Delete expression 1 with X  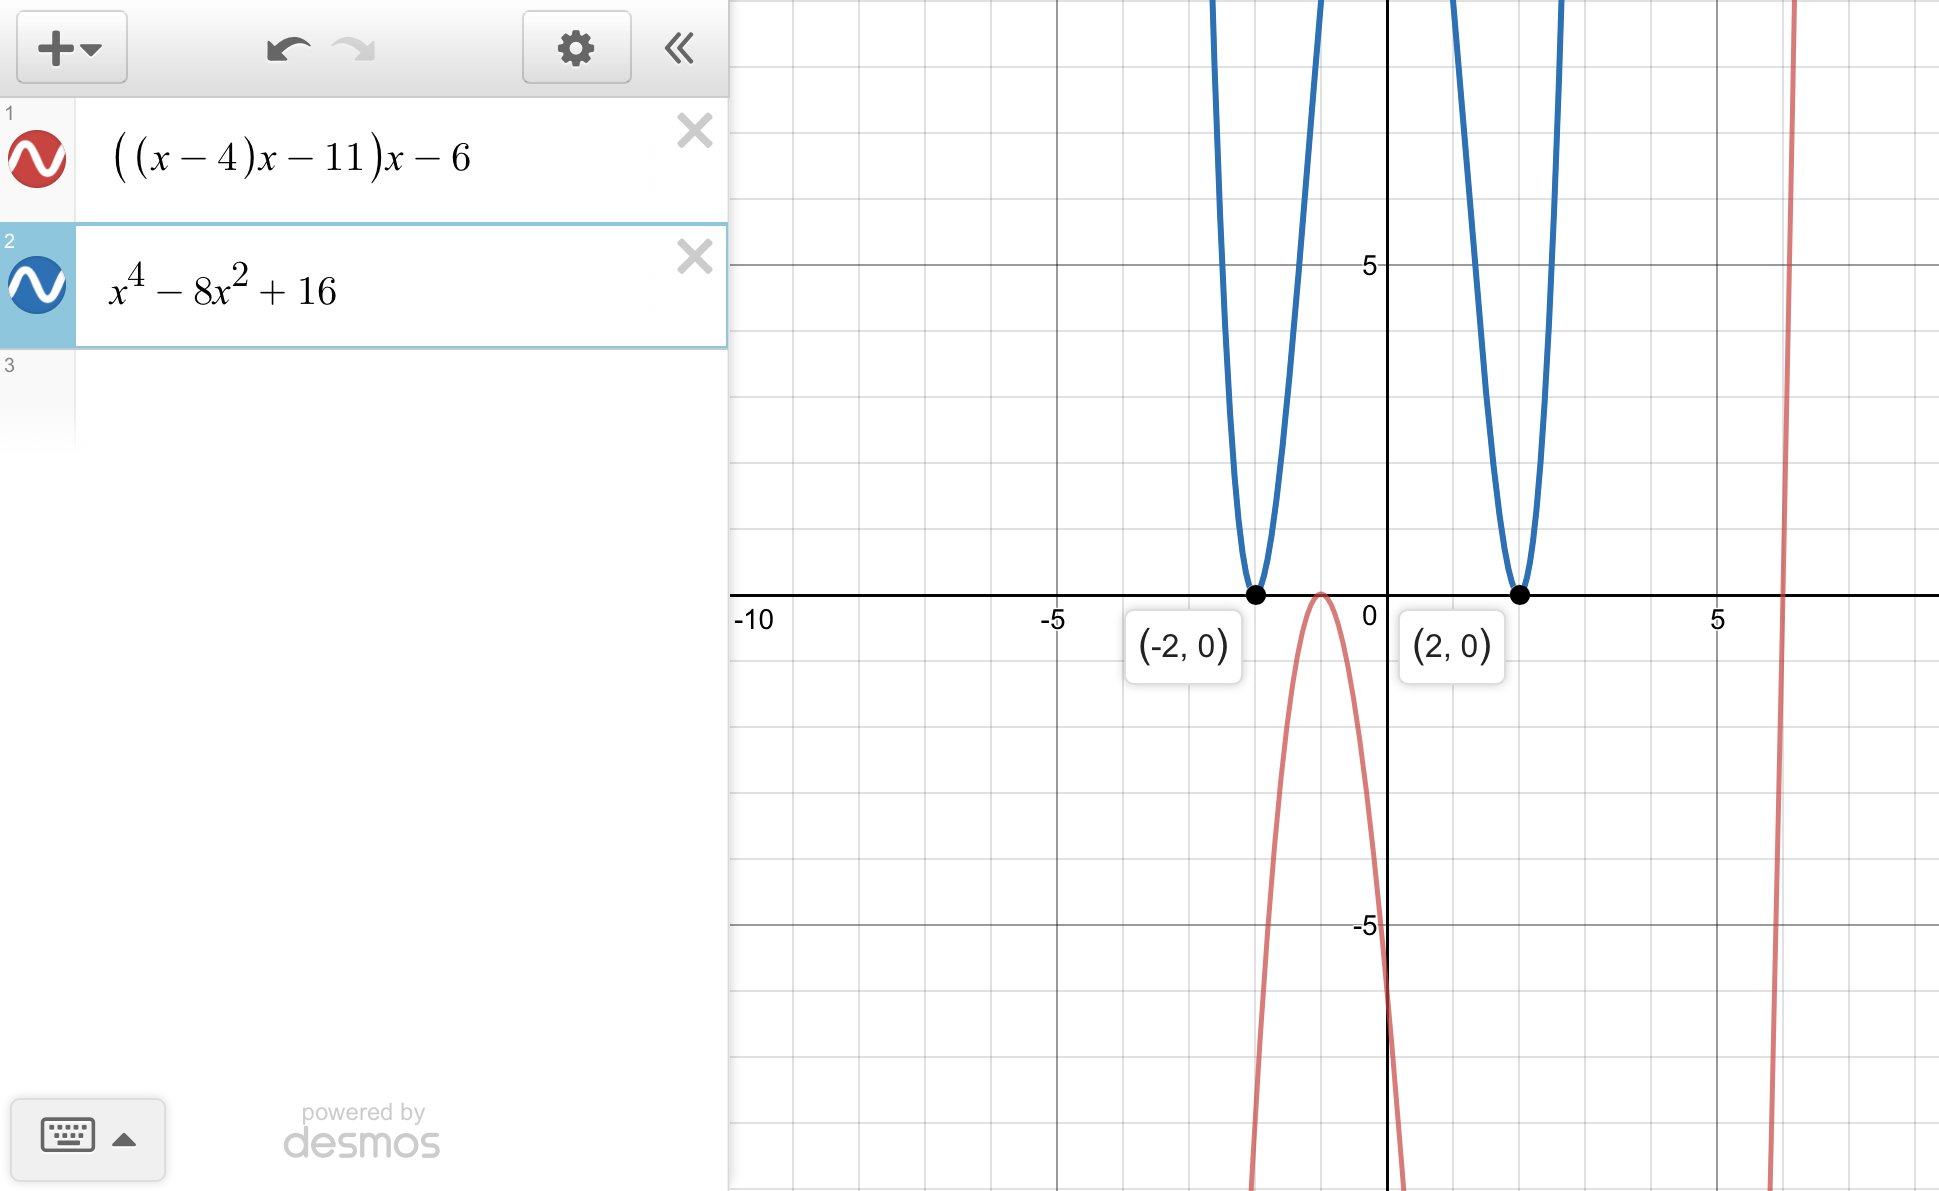coord(694,131)
